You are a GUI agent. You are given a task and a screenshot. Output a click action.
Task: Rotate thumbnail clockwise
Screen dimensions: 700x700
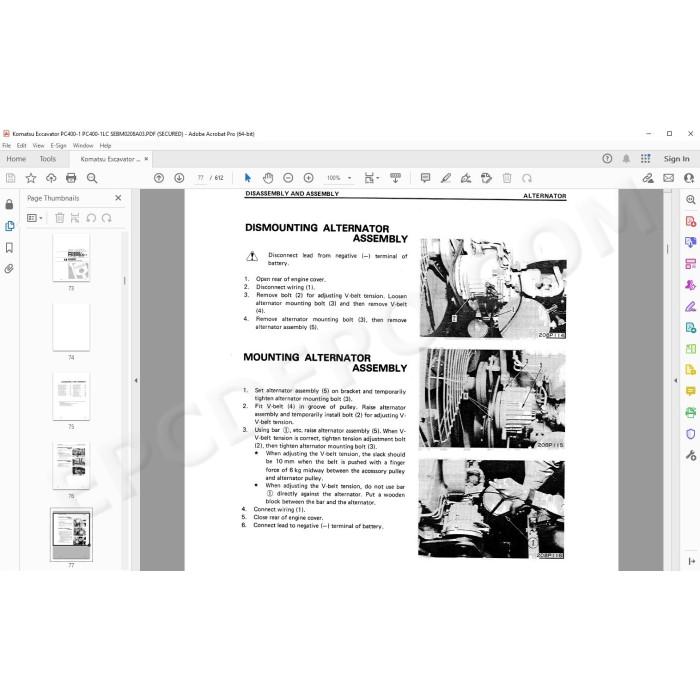click(106, 218)
